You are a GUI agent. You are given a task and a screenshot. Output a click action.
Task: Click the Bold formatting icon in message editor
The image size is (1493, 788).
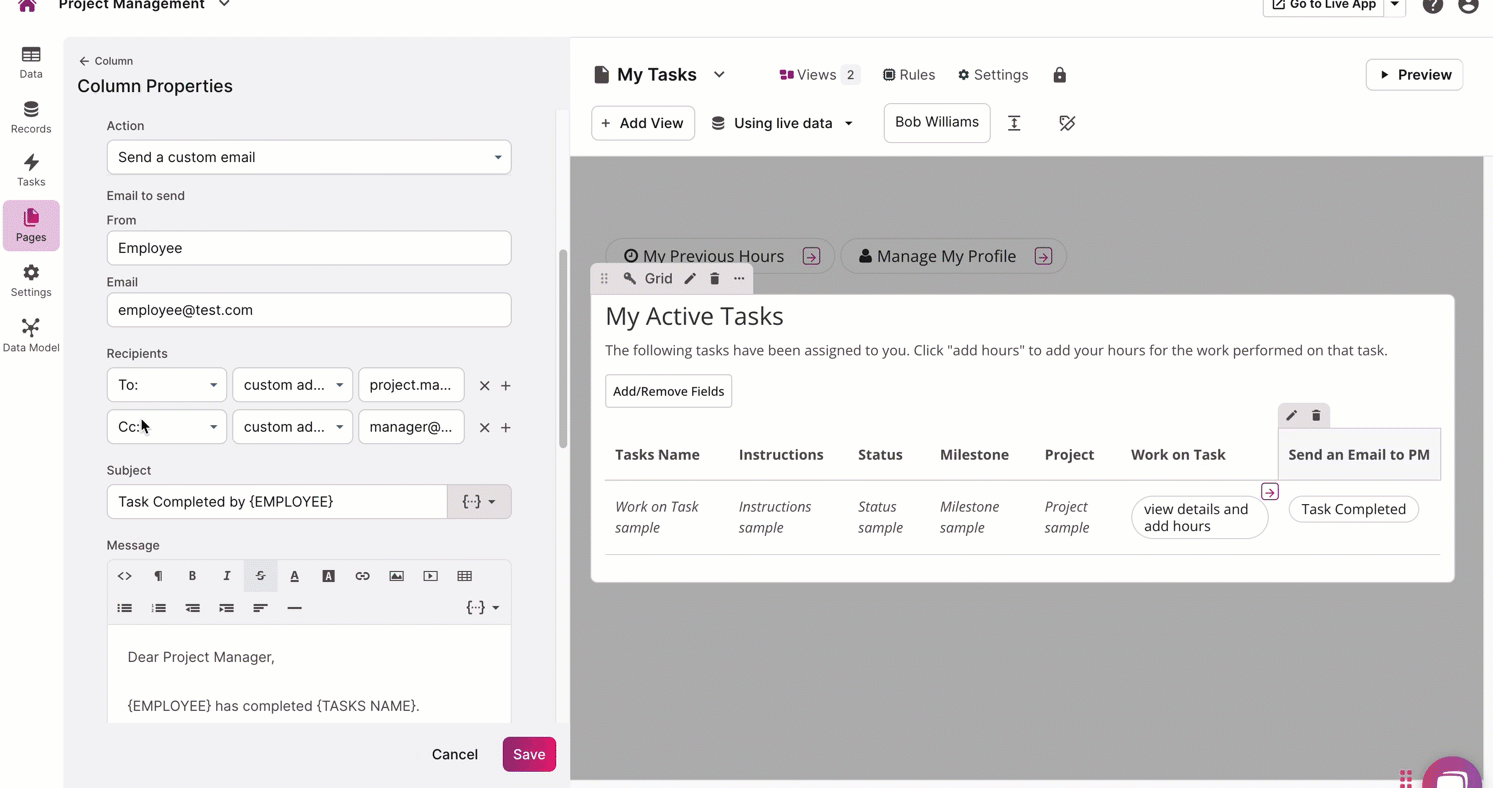coord(192,576)
